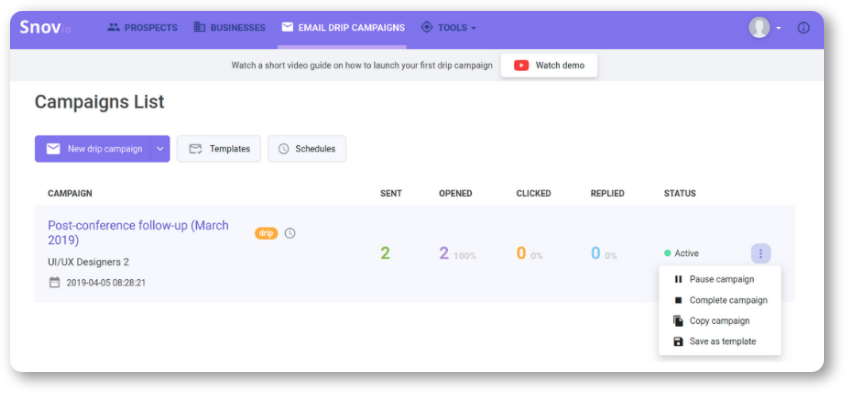Image resolution: width=846 pixels, height=393 pixels.
Task: Open the Tools dropdown menu
Action: (x=448, y=28)
